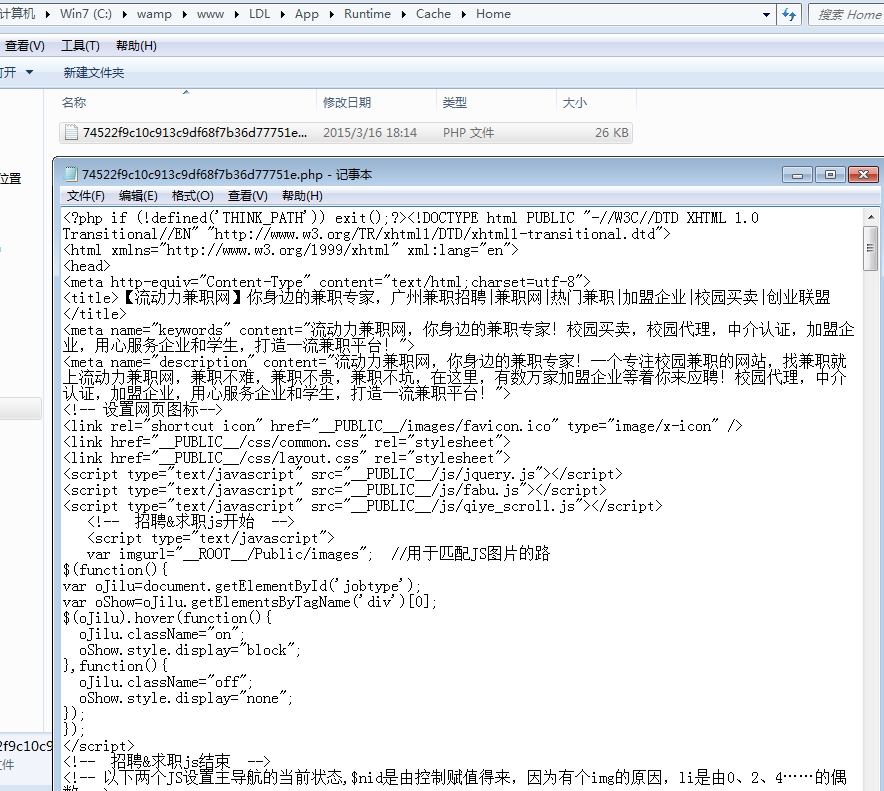Click the scrollbar up arrow in Notepad
Image resolution: width=884 pixels, height=791 pixels.
[x=870, y=217]
